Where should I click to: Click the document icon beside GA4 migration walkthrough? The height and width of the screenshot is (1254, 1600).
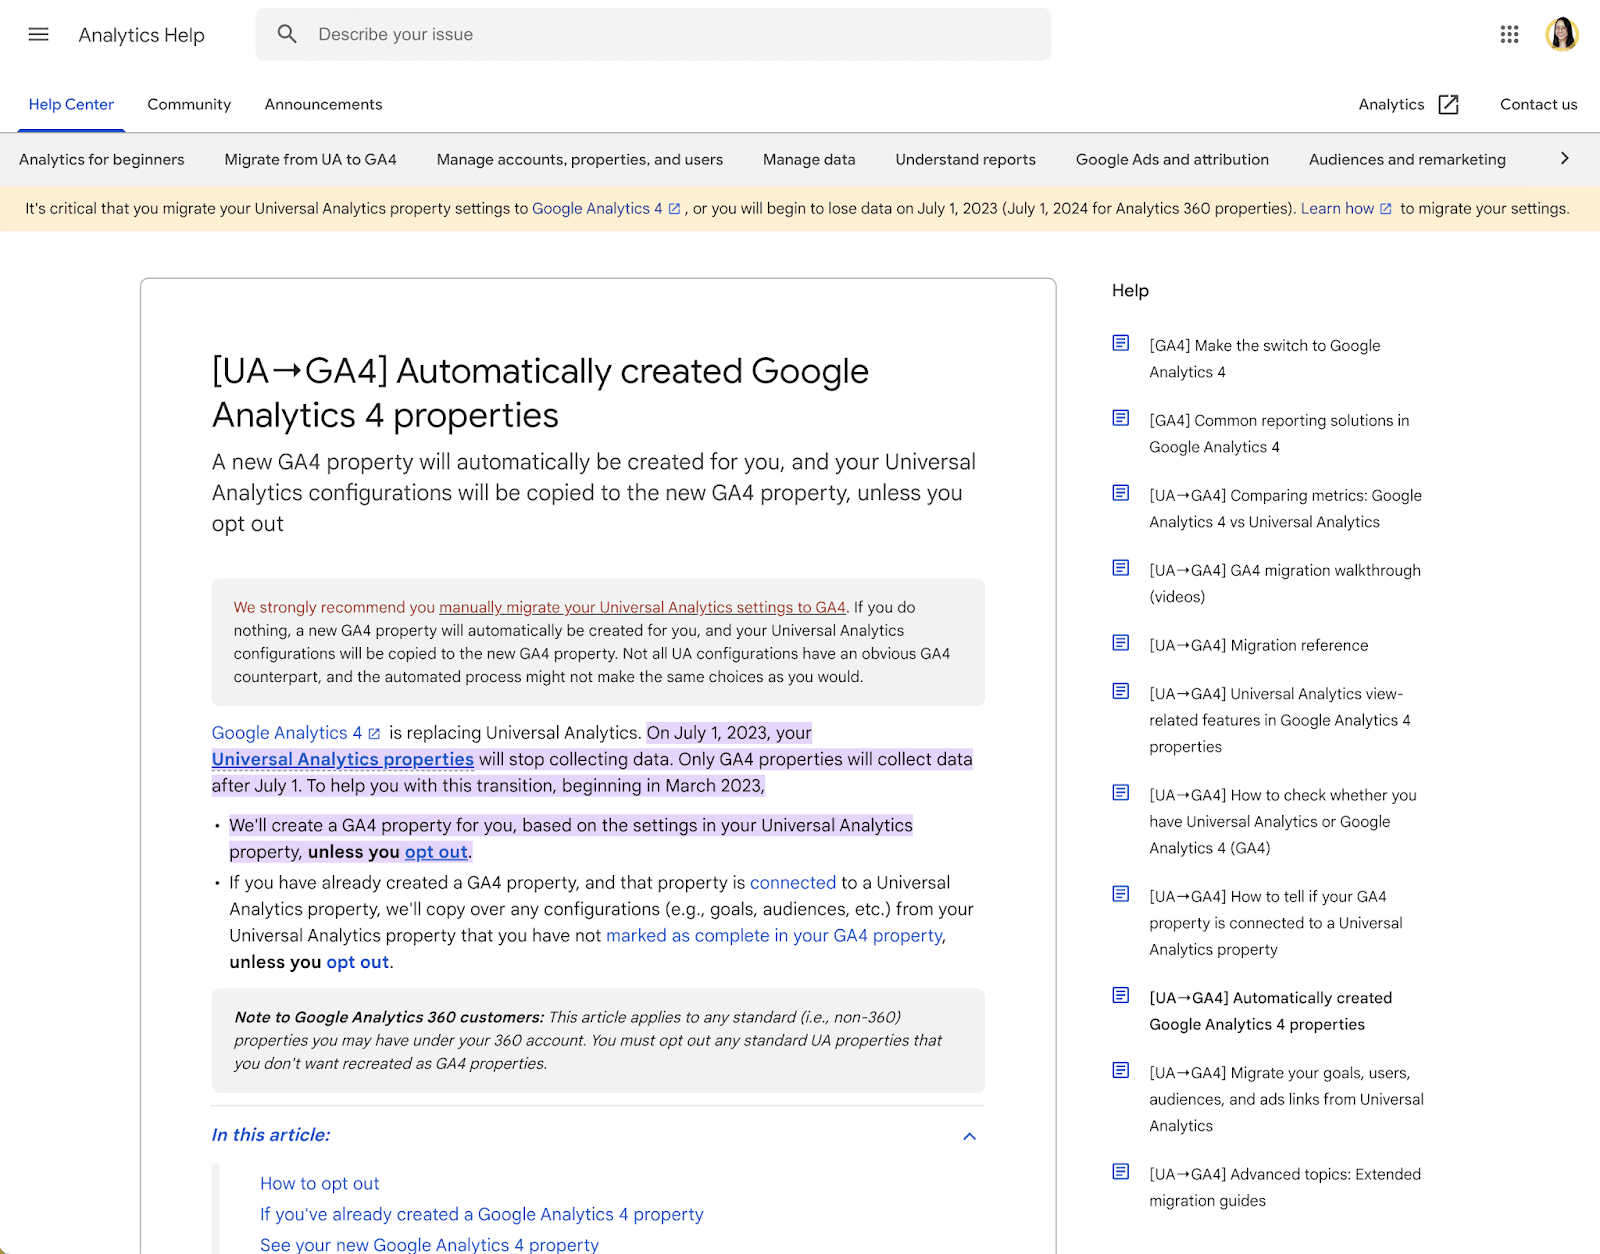pos(1121,568)
